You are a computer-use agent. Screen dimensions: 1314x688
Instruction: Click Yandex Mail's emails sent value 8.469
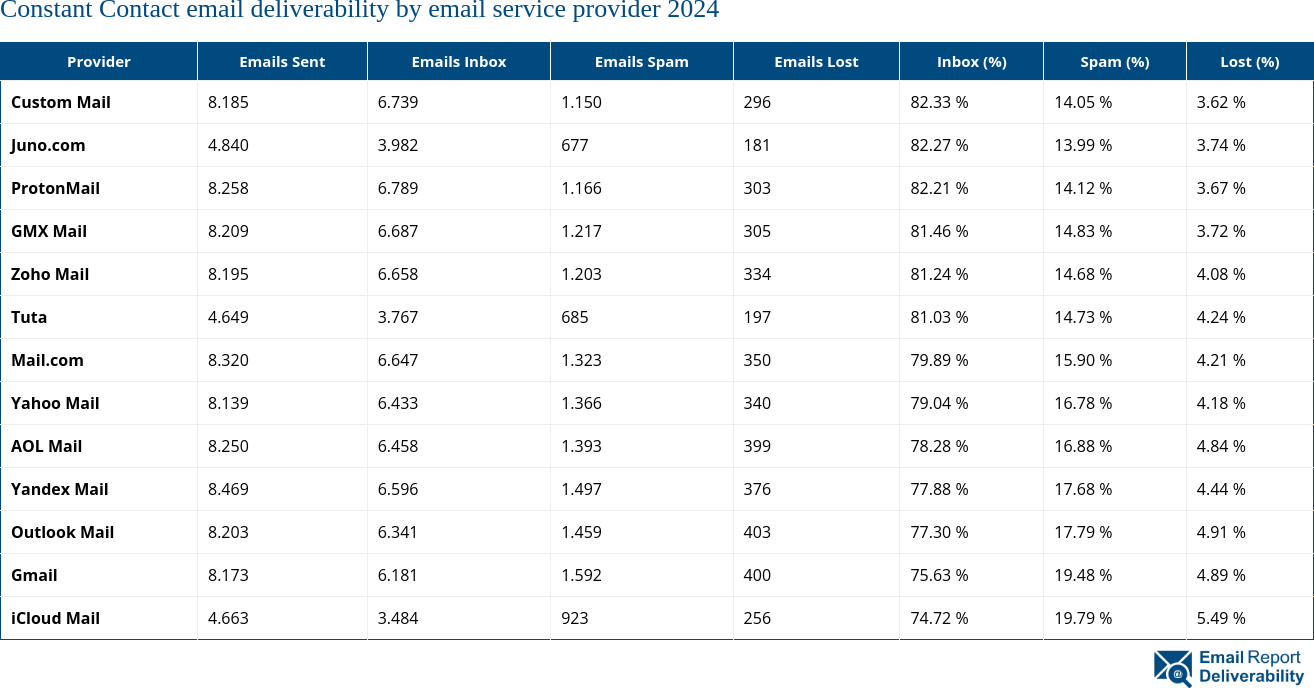pos(228,489)
